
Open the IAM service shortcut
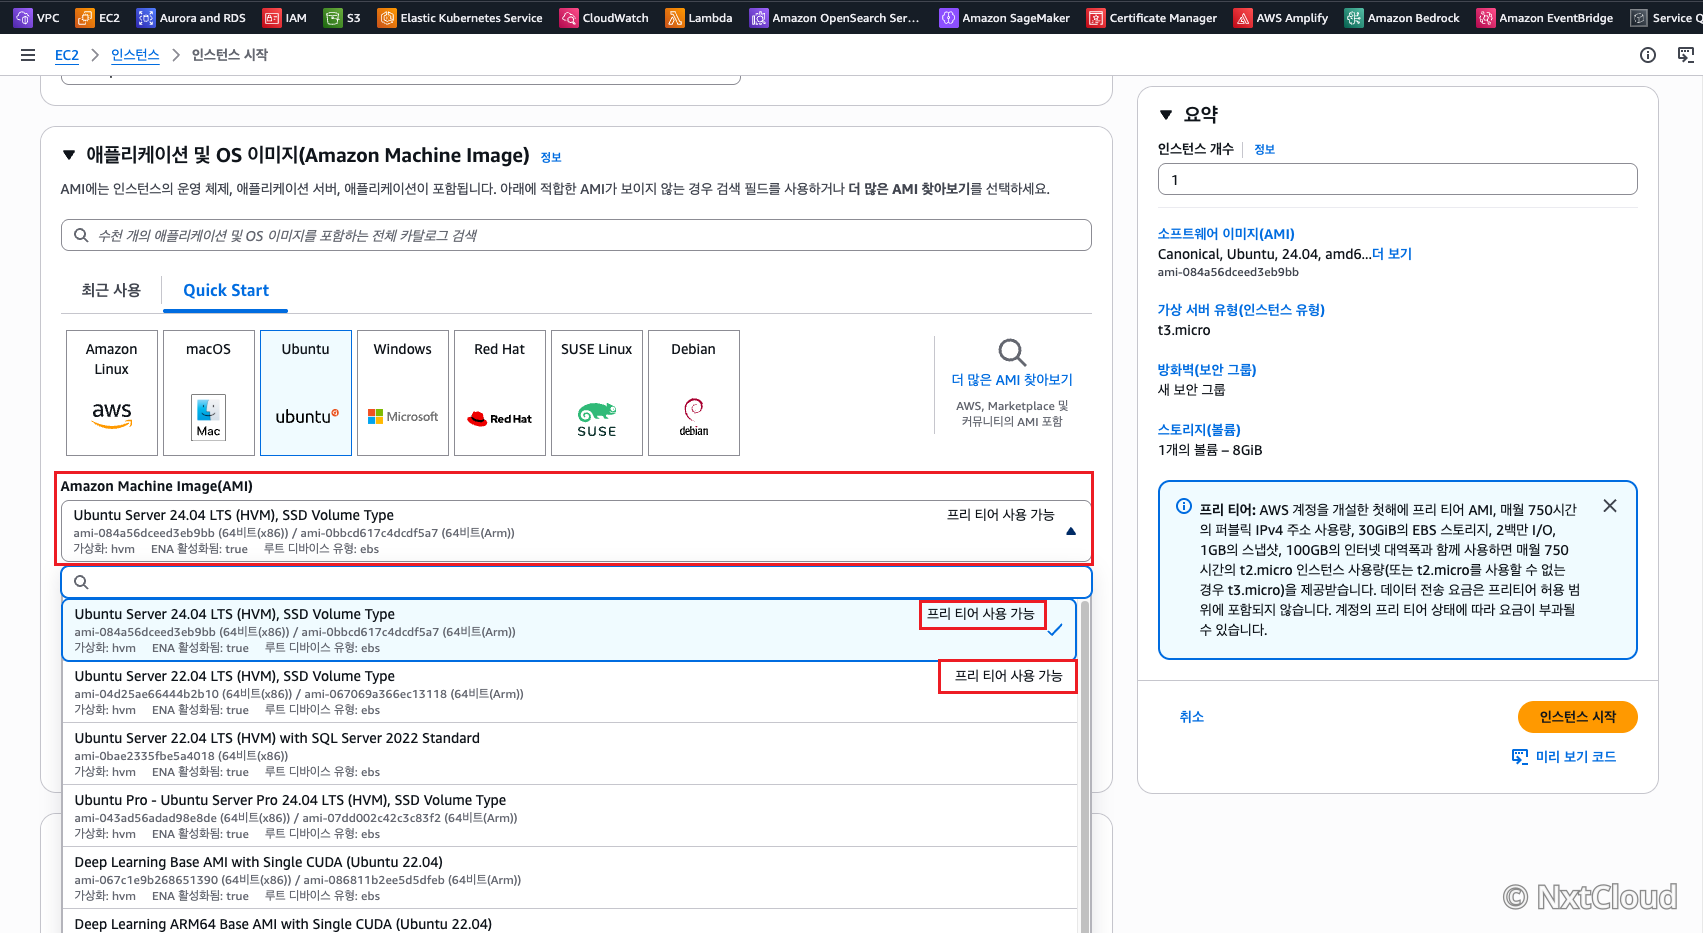click(285, 17)
